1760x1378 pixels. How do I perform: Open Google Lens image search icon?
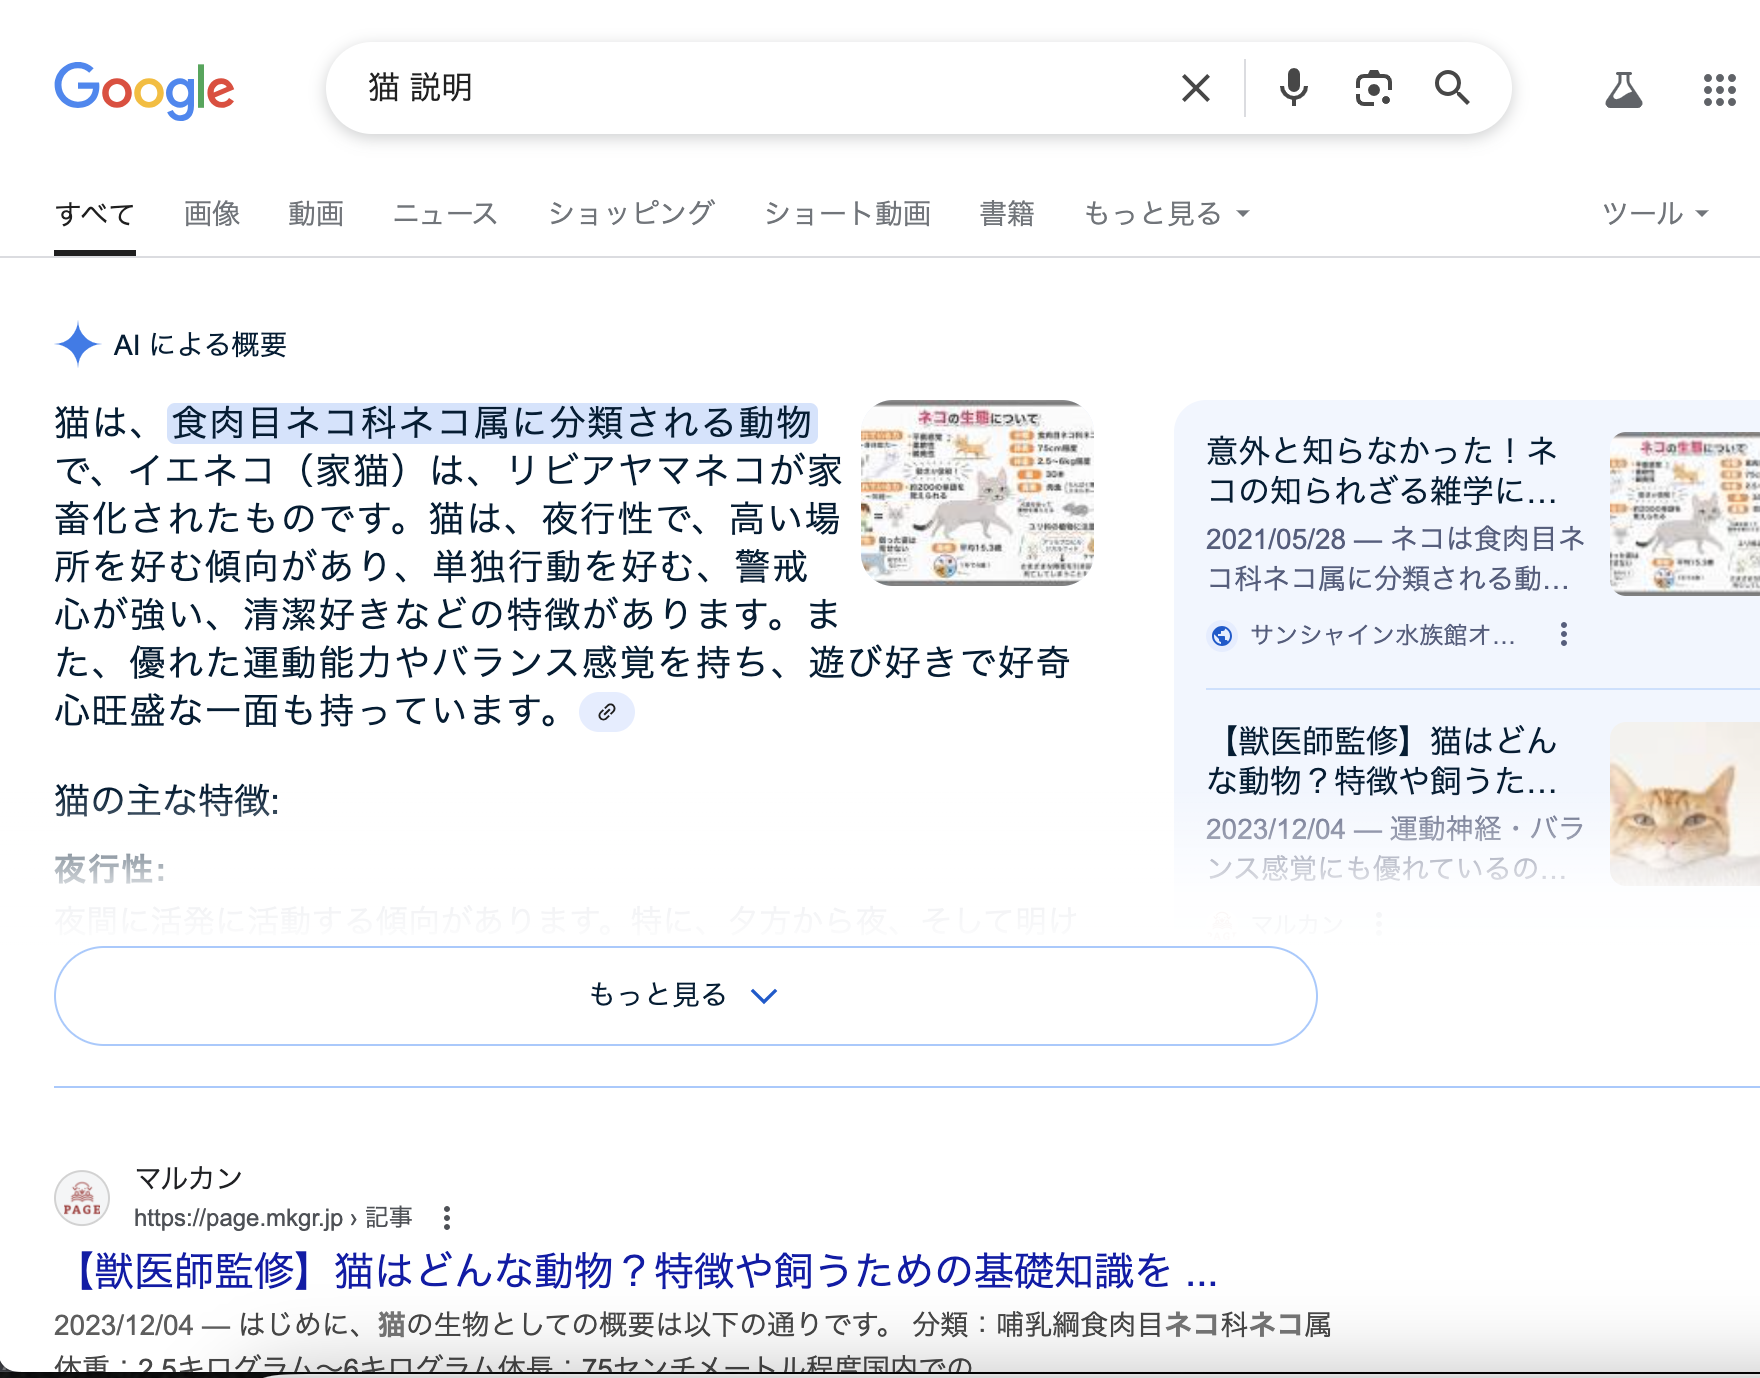1373,88
